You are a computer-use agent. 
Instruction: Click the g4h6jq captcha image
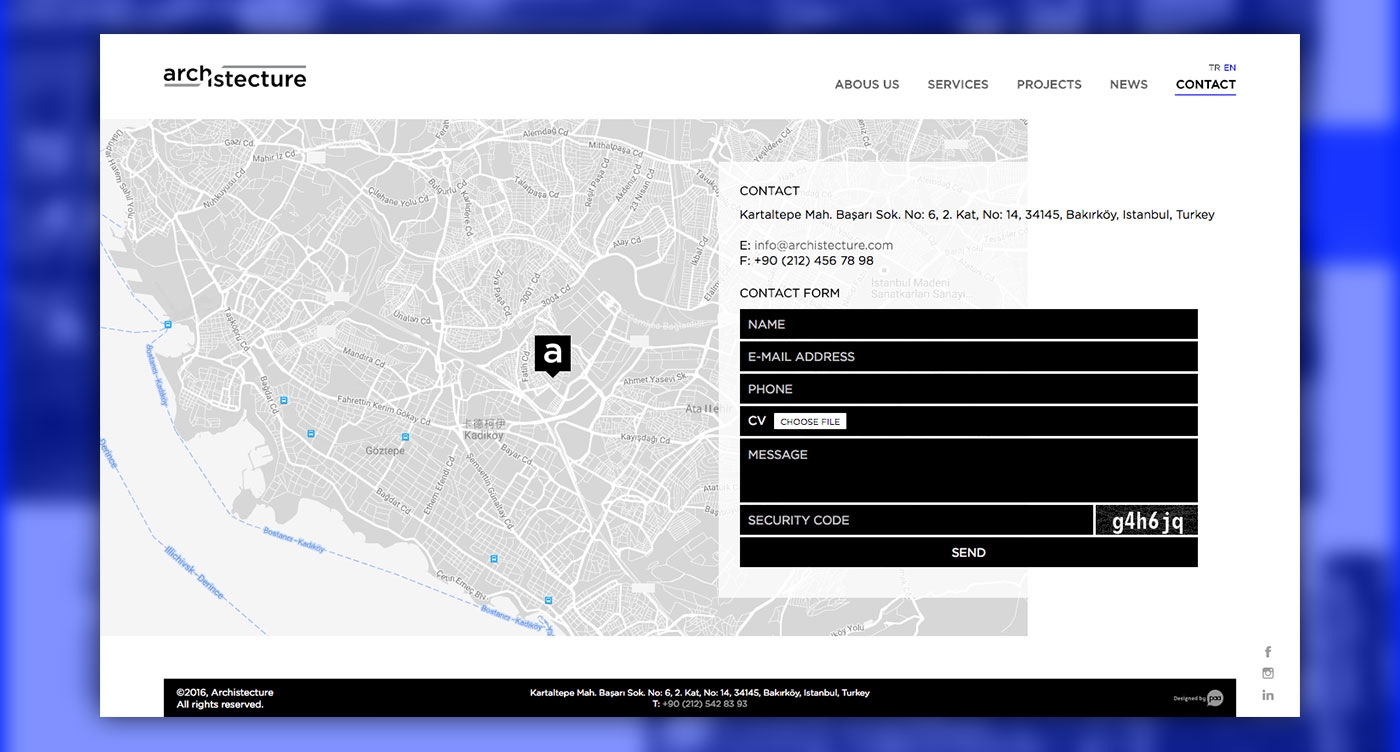pyautogui.click(x=1146, y=521)
